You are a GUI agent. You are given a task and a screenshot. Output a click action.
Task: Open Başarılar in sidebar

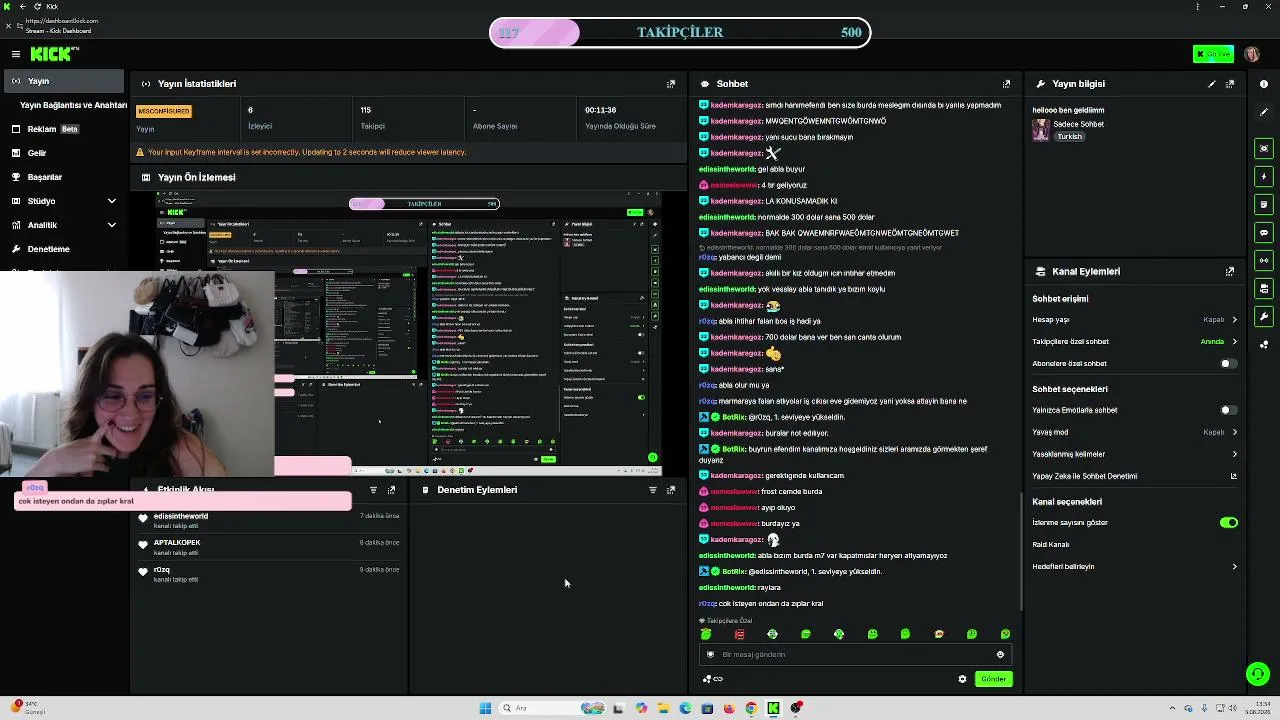click(63, 177)
